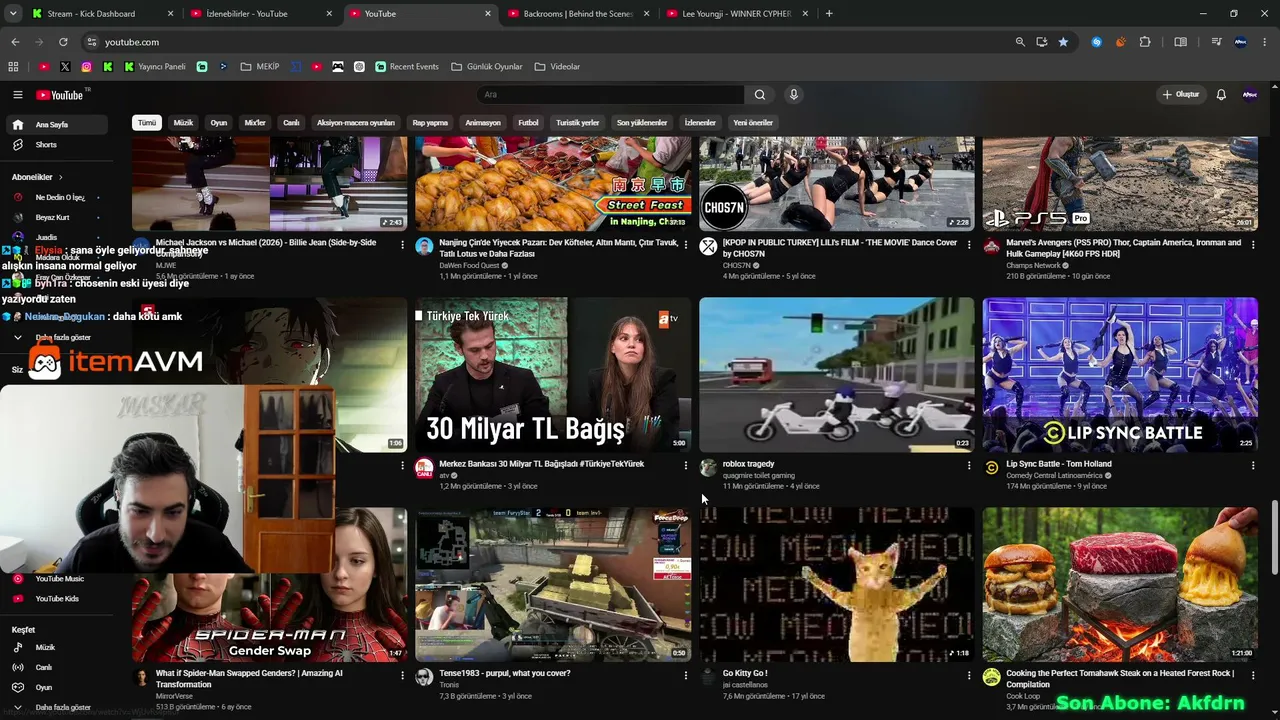
Task: Start voice search with the microphone
Action: pyautogui.click(x=794, y=95)
